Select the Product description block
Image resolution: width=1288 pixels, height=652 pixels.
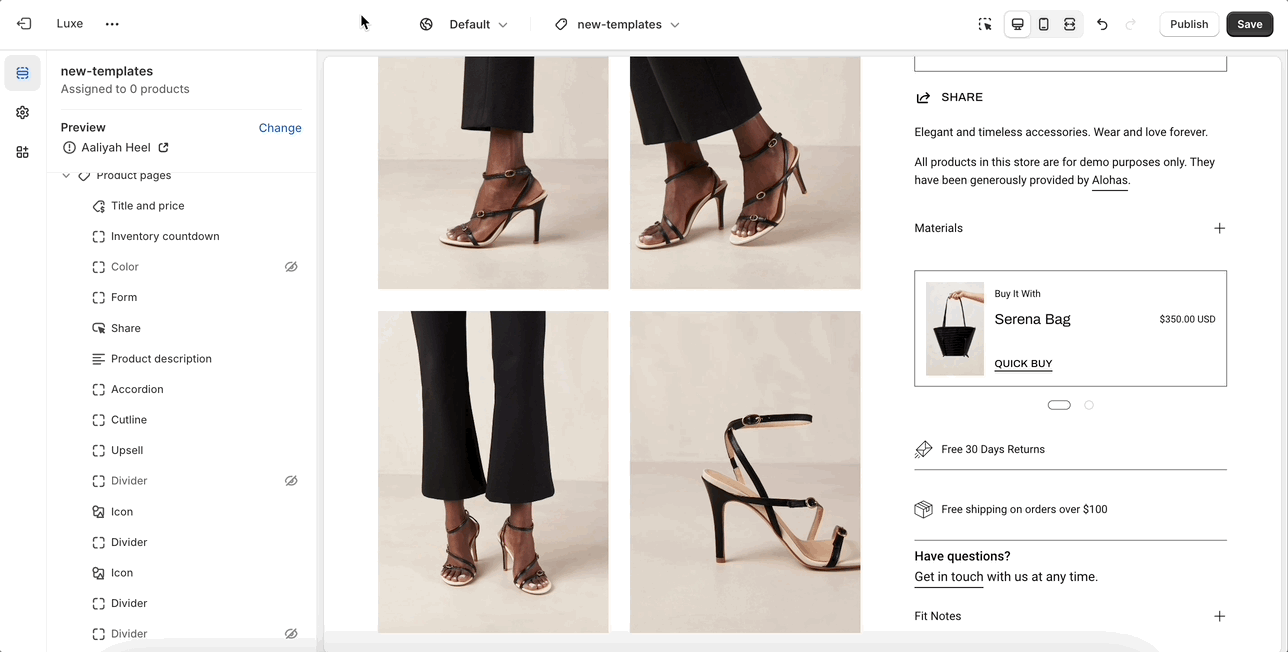(x=161, y=359)
